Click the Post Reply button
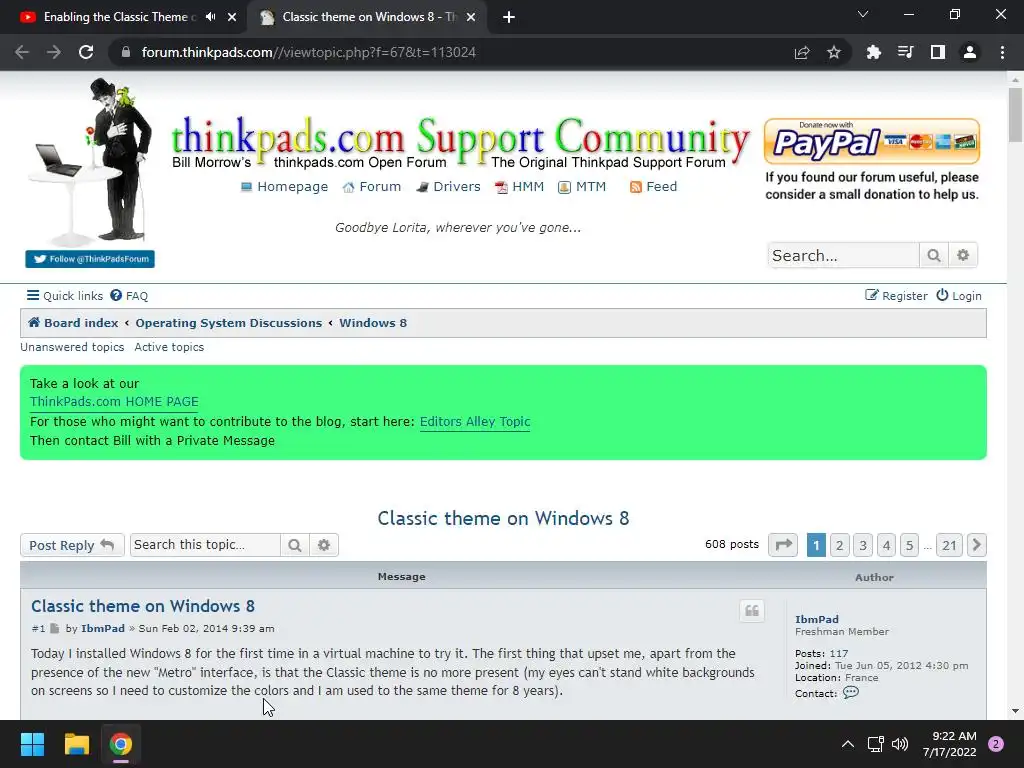Viewport: 1024px width, 768px height. pyautogui.click(x=72, y=545)
